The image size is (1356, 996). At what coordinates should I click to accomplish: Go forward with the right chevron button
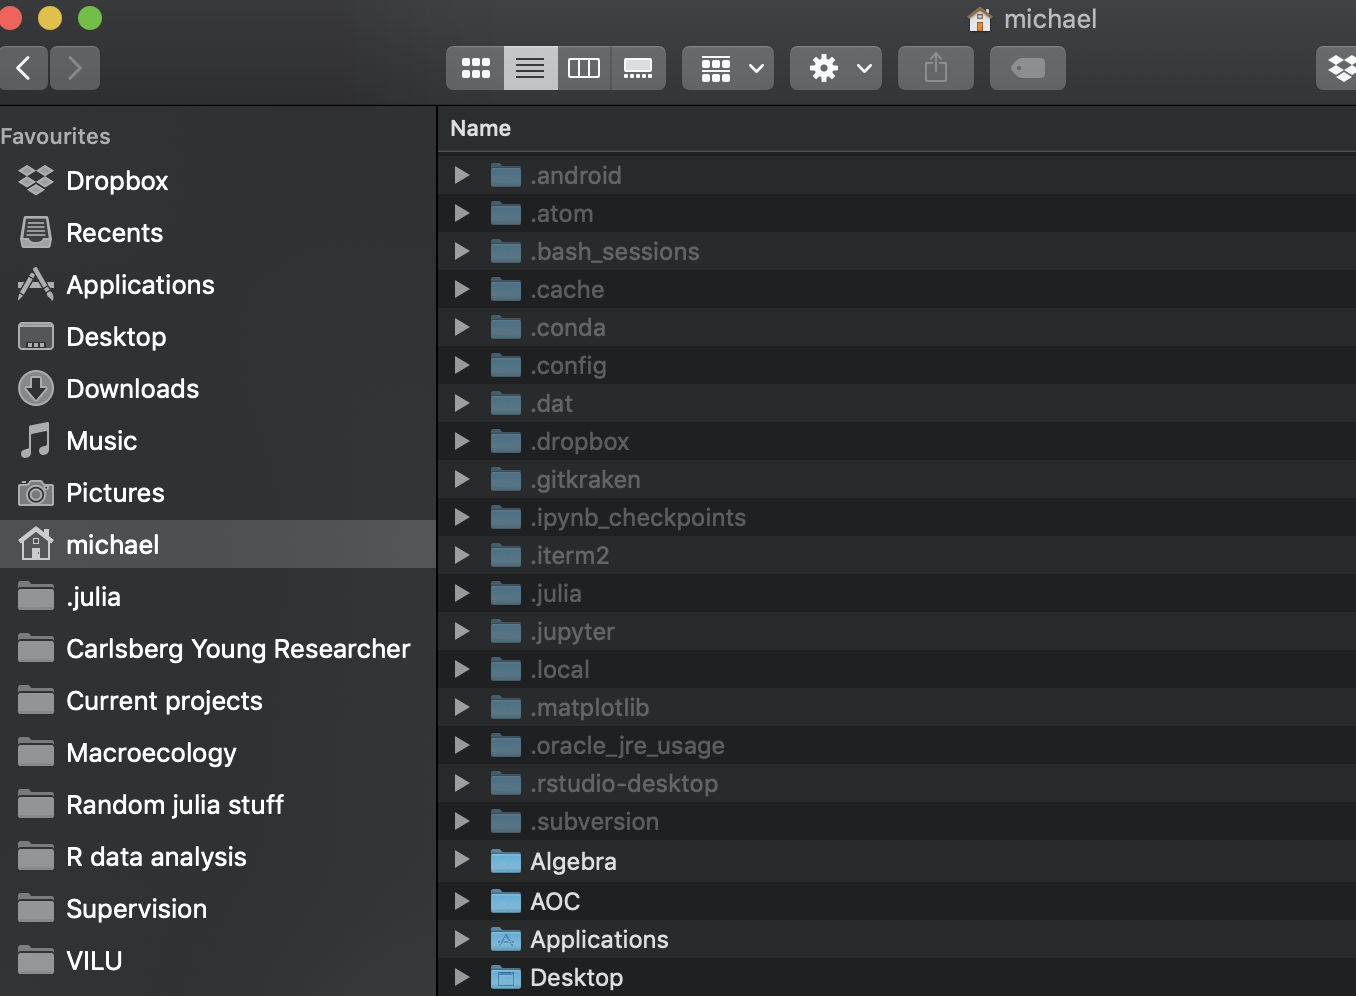tap(75, 68)
